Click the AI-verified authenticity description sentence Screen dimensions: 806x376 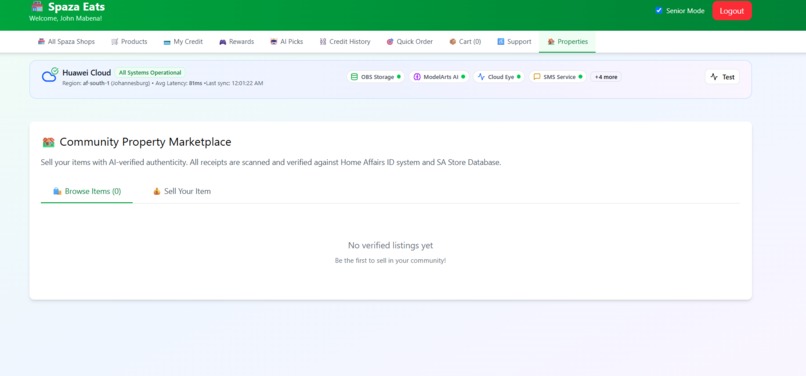pyautogui.click(x=271, y=163)
